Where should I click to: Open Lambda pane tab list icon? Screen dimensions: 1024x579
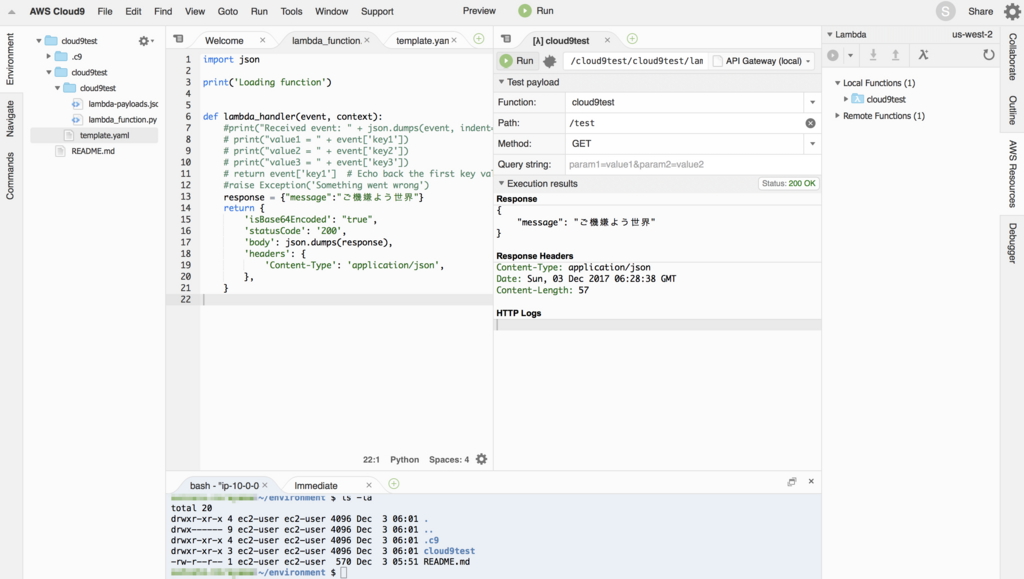506,39
